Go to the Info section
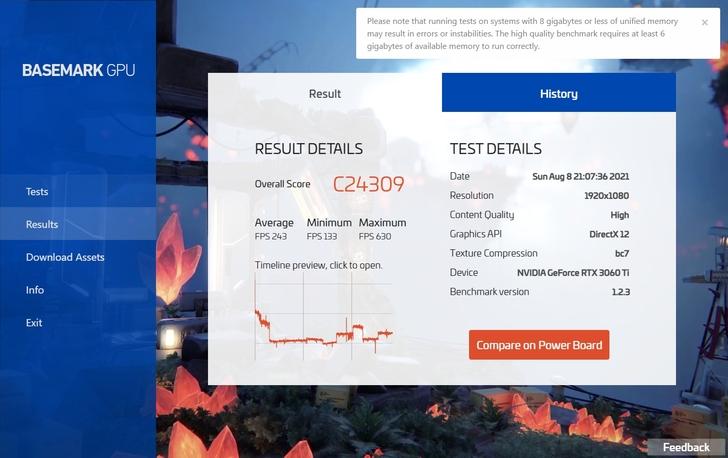The height and width of the screenshot is (458, 728). pos(78,290)
